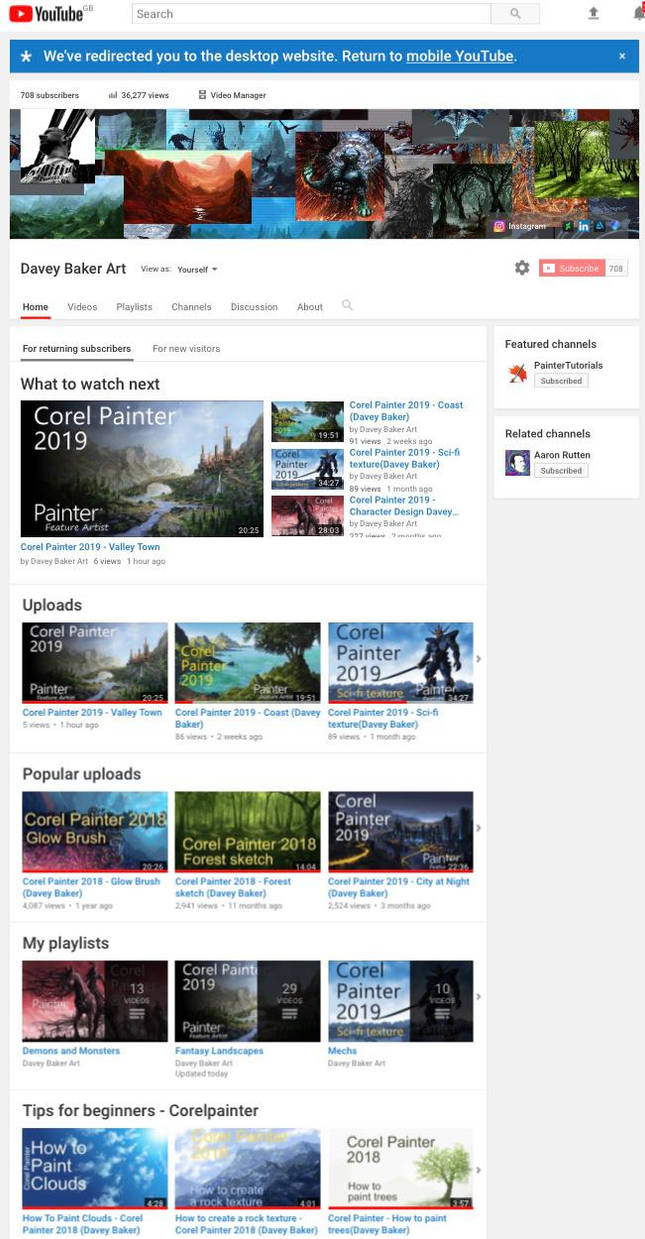
Task: Open the DeviantArt icon on banner
Action: click(568, 226)
